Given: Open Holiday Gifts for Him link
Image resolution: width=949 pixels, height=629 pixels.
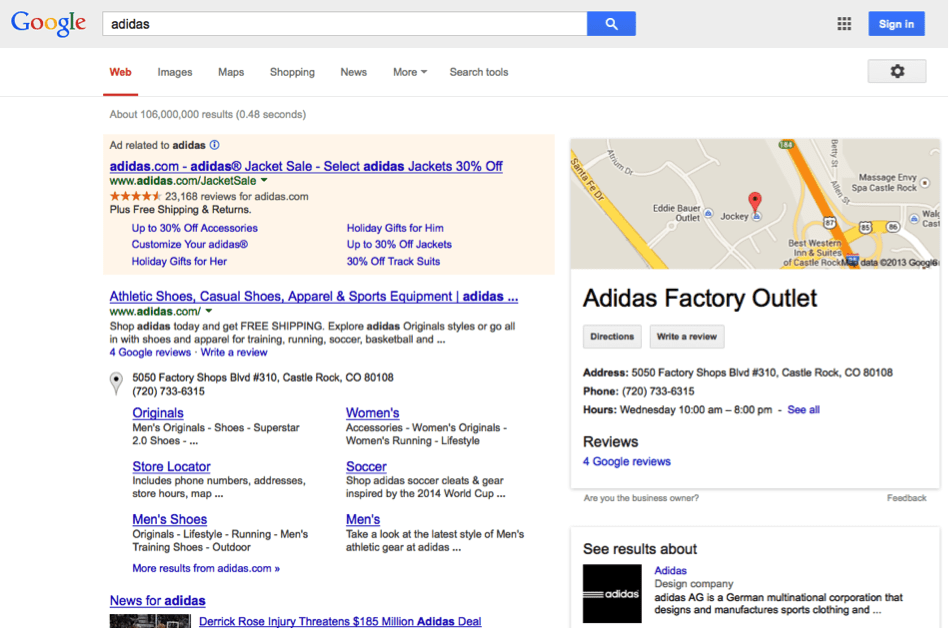Looking at the screenshot, I should coord(395,228).
